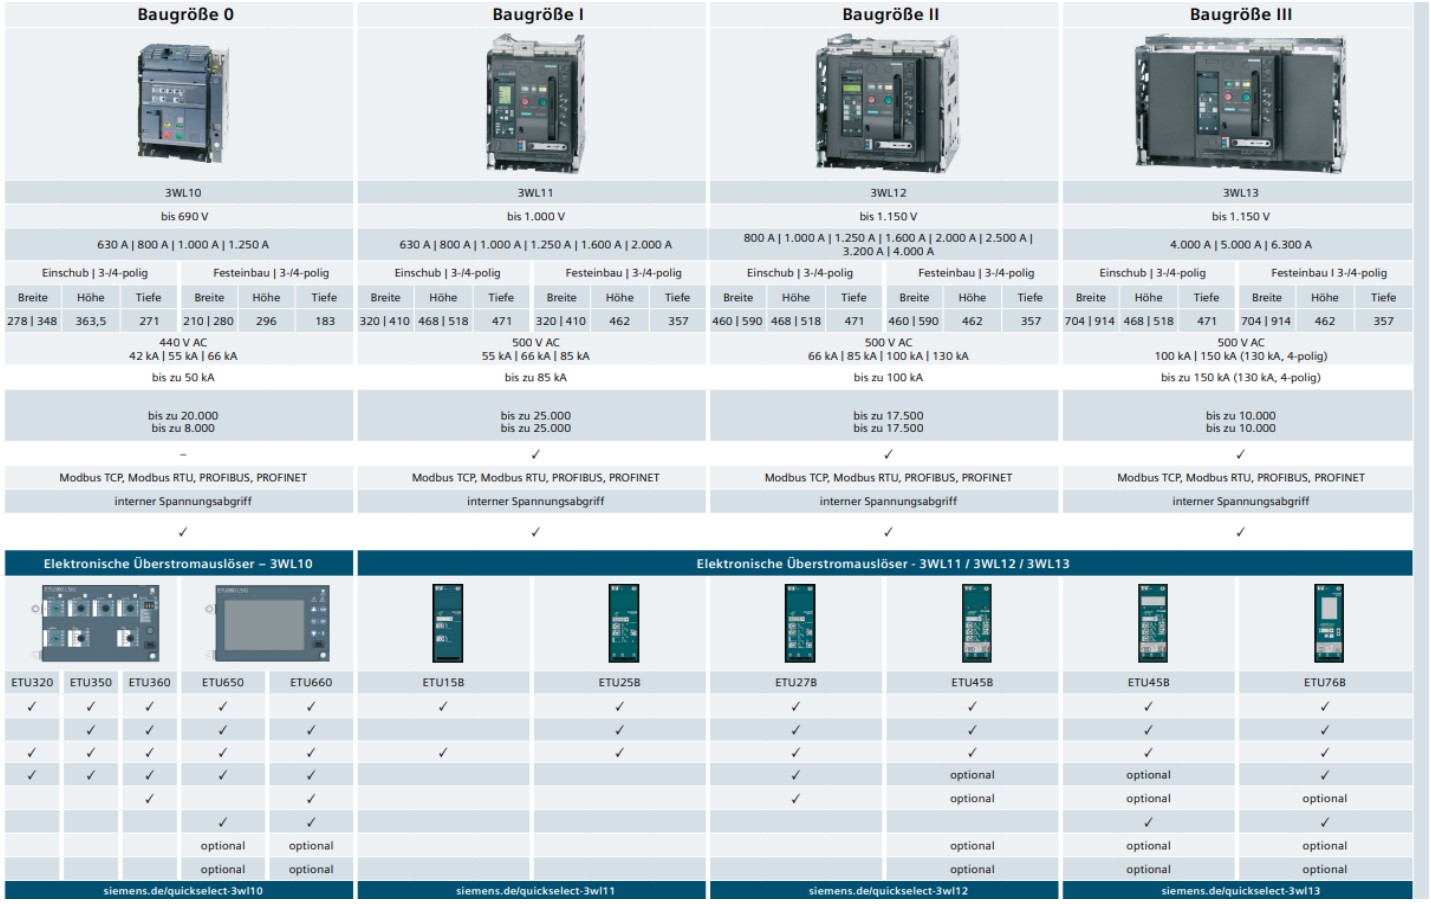Image resolution: width=1431 pixels, height=904 pixels.
Task: Select the 'ETU45B' label next to ETU76B
Action: [1148, 683]
